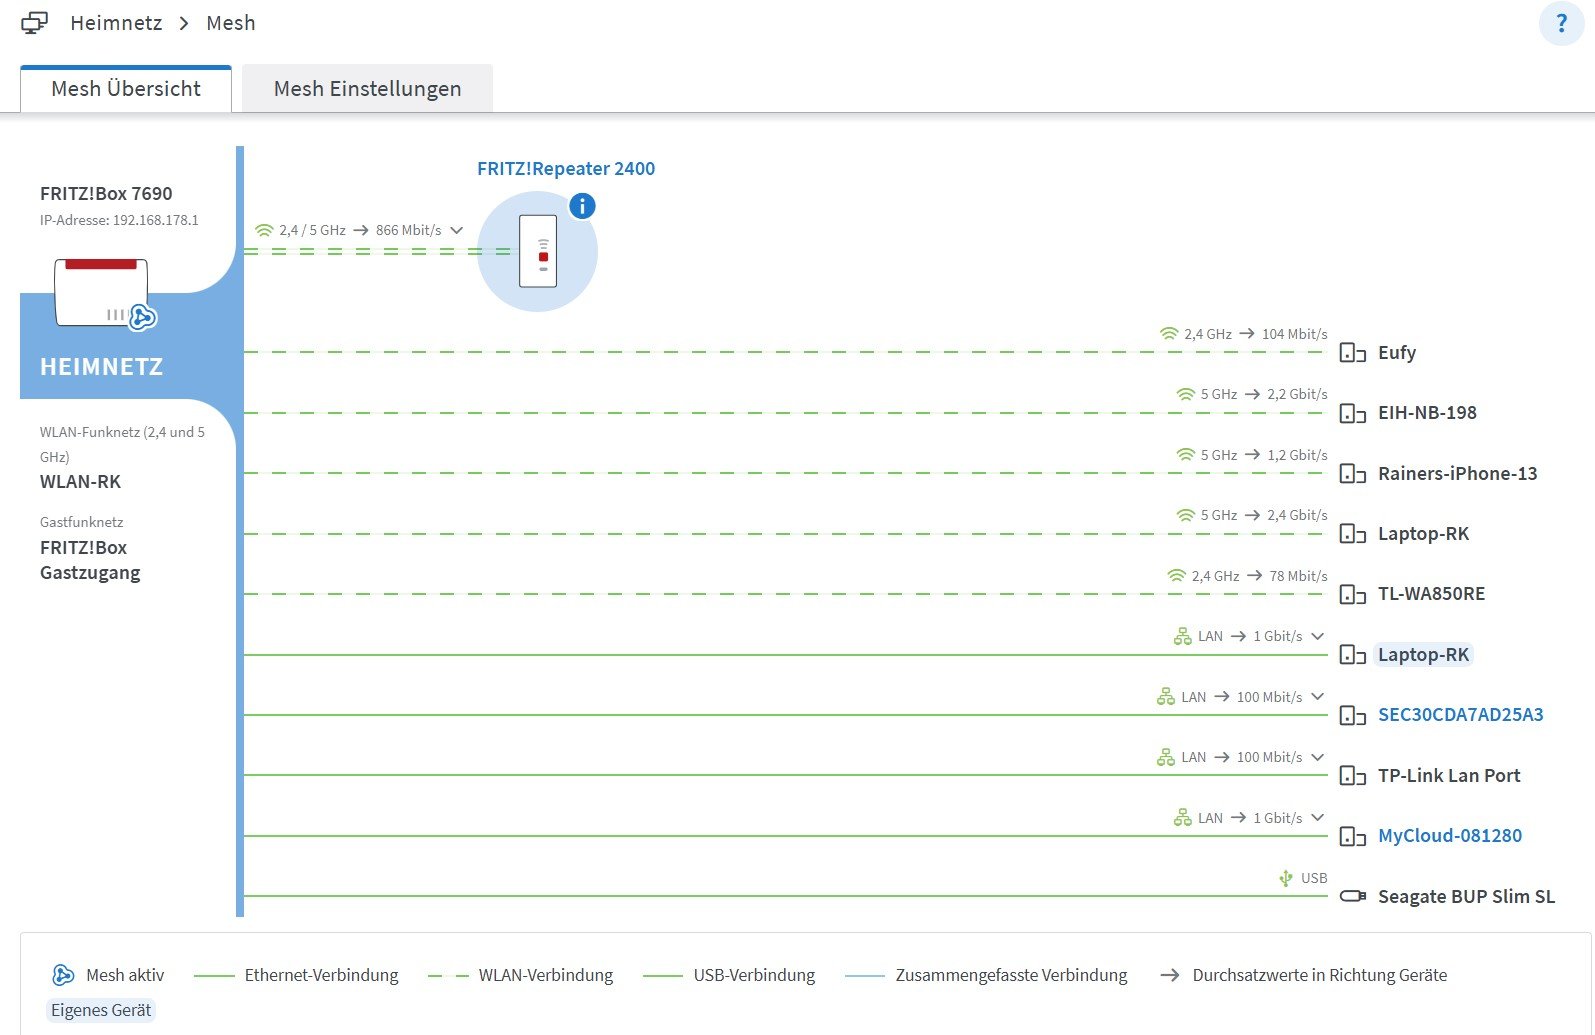Image resolution: width=1595 pixels, height=1035 pixels.
Task: Click the Heimnetz monitor icon in breadcrumb
Action: 34,23
